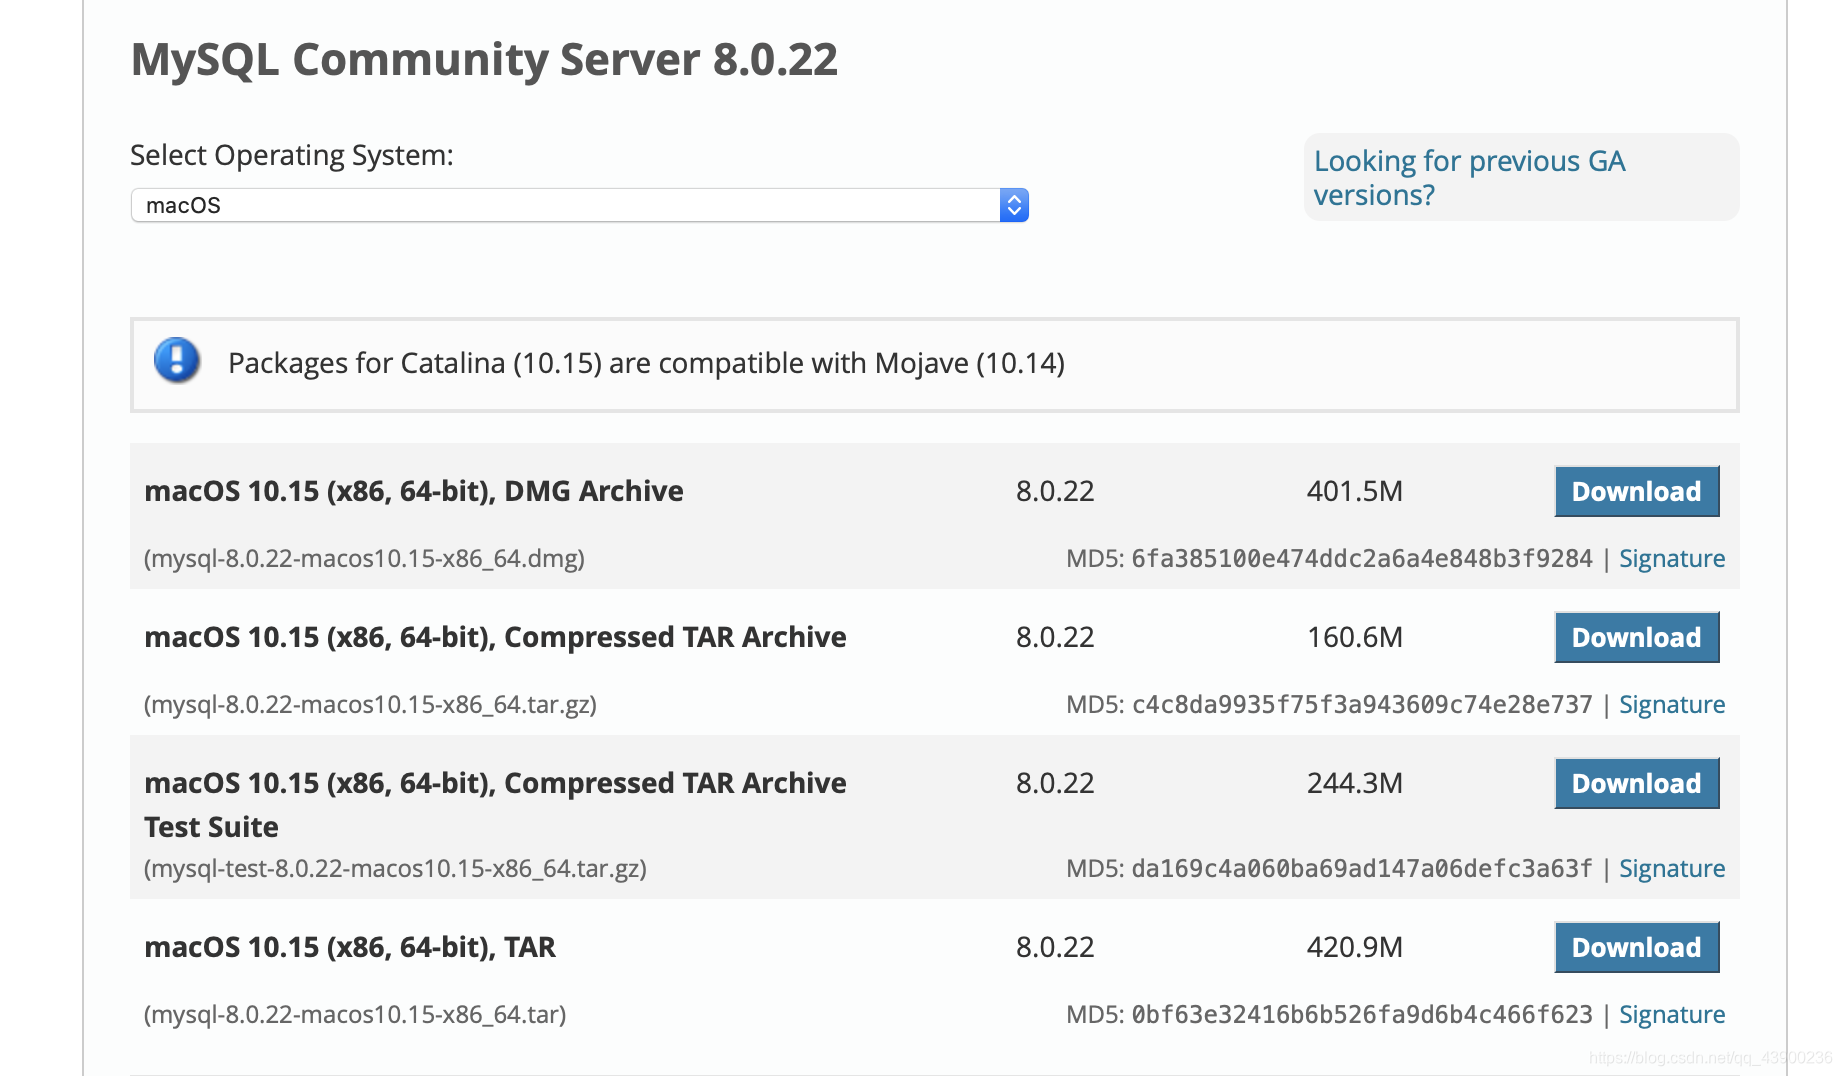This screenshot has width=1842, height=1076.
Task: Click the MySQL Community Server 8.0.22 heading
Action: (484, 60)
